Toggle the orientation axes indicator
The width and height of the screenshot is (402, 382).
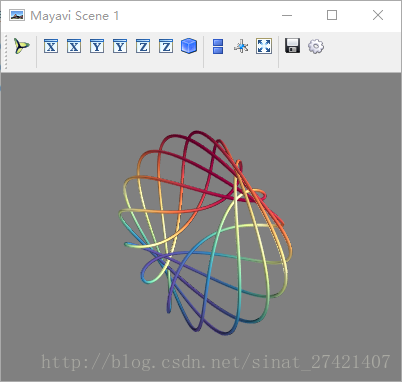point(241,46)
